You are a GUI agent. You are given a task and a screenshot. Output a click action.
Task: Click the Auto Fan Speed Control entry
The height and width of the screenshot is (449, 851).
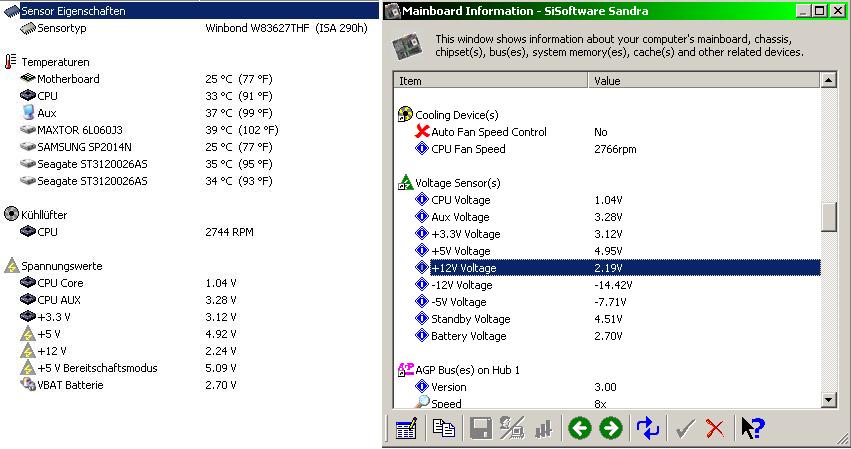click(488, 132)
